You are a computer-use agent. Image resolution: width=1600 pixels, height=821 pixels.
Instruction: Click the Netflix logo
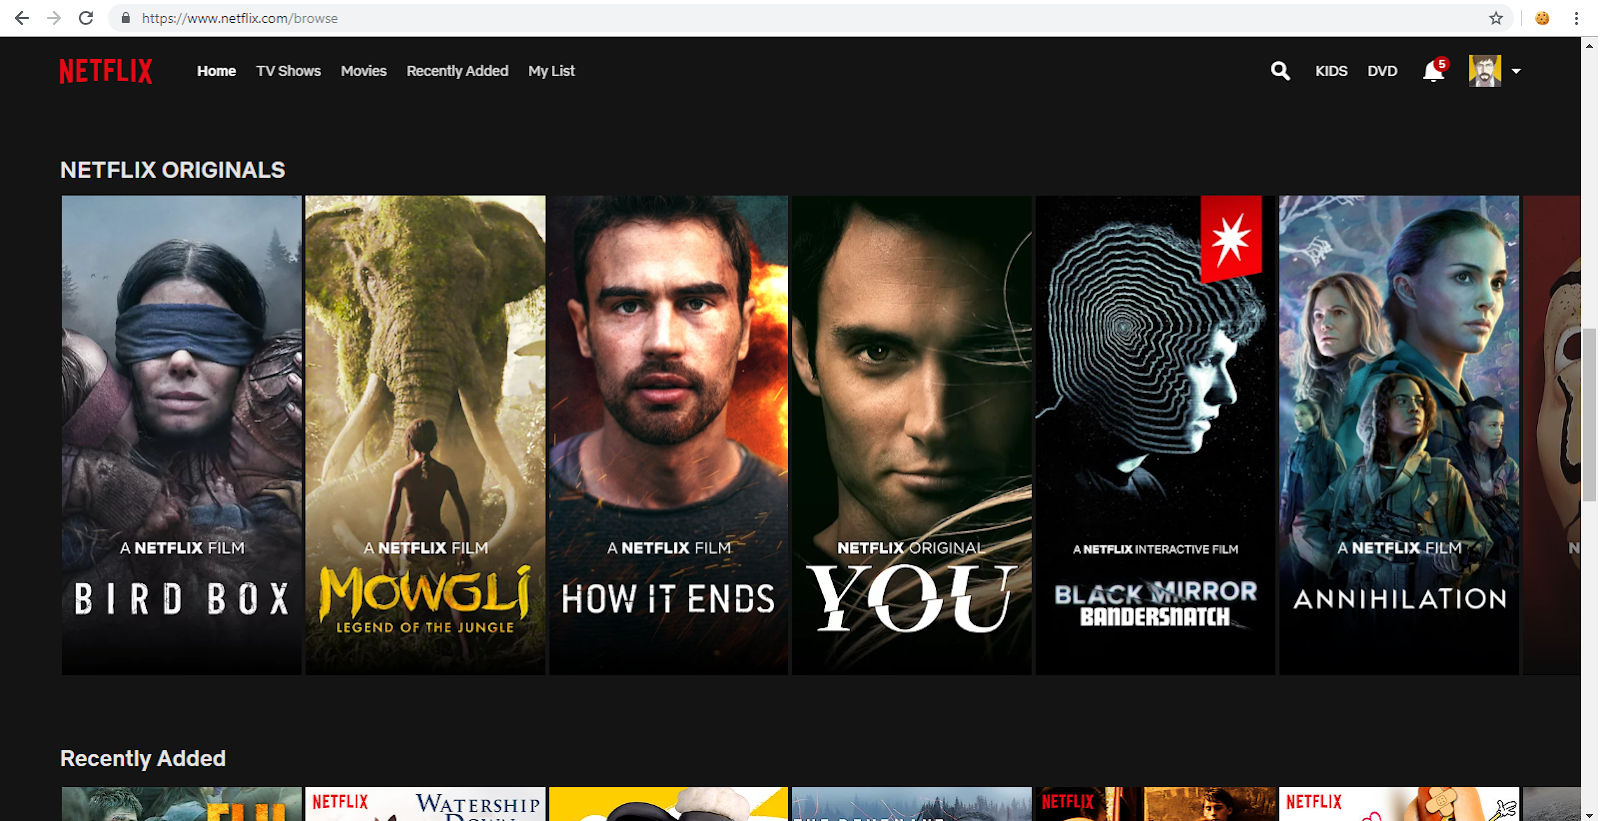click(x=106, y=71)
